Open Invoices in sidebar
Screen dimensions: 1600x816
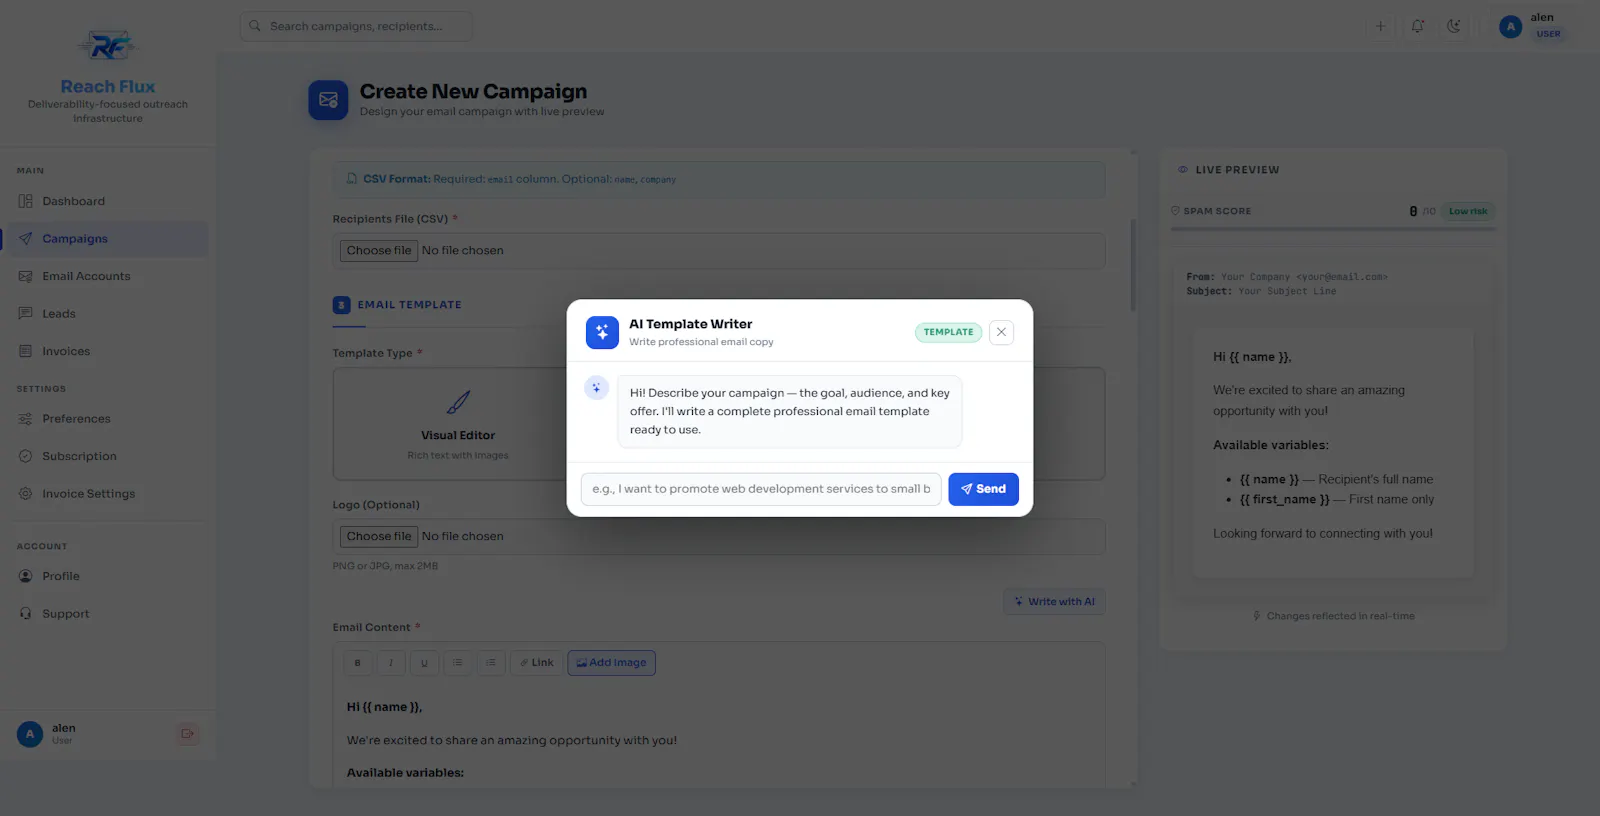pyautogui.click(x=107, y=351)
